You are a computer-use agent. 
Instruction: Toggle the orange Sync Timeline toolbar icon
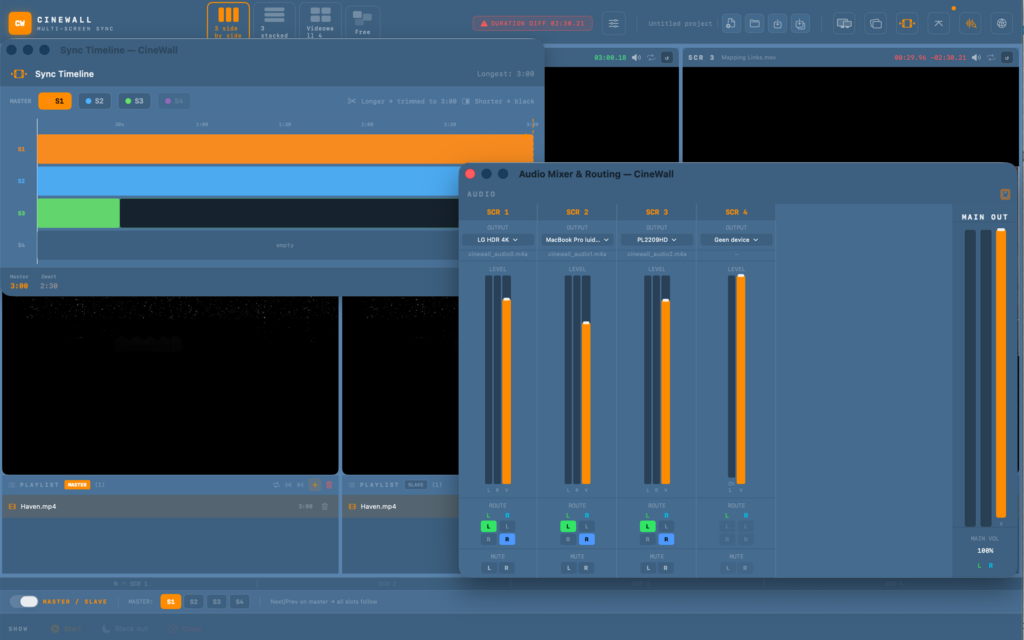[907, 24]
